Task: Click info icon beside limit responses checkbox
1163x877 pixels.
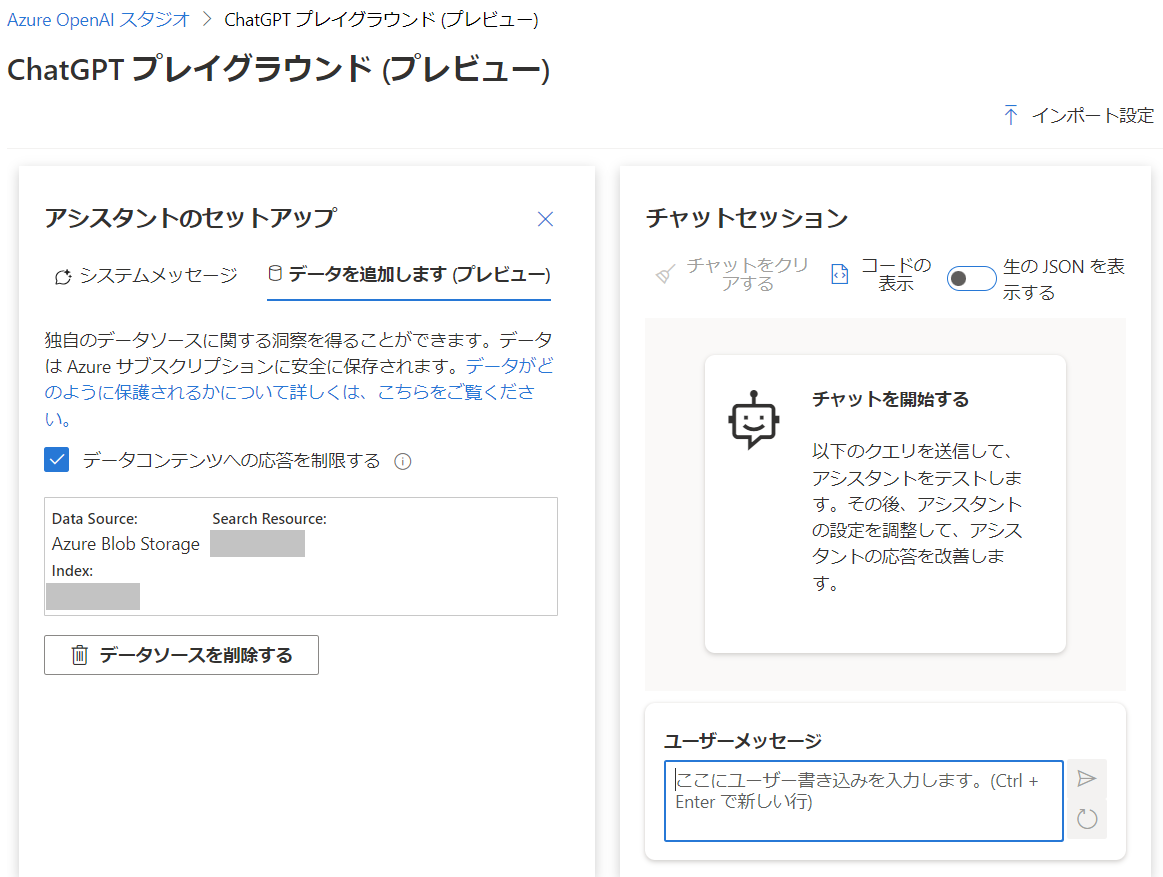Action: click(403, 462)
